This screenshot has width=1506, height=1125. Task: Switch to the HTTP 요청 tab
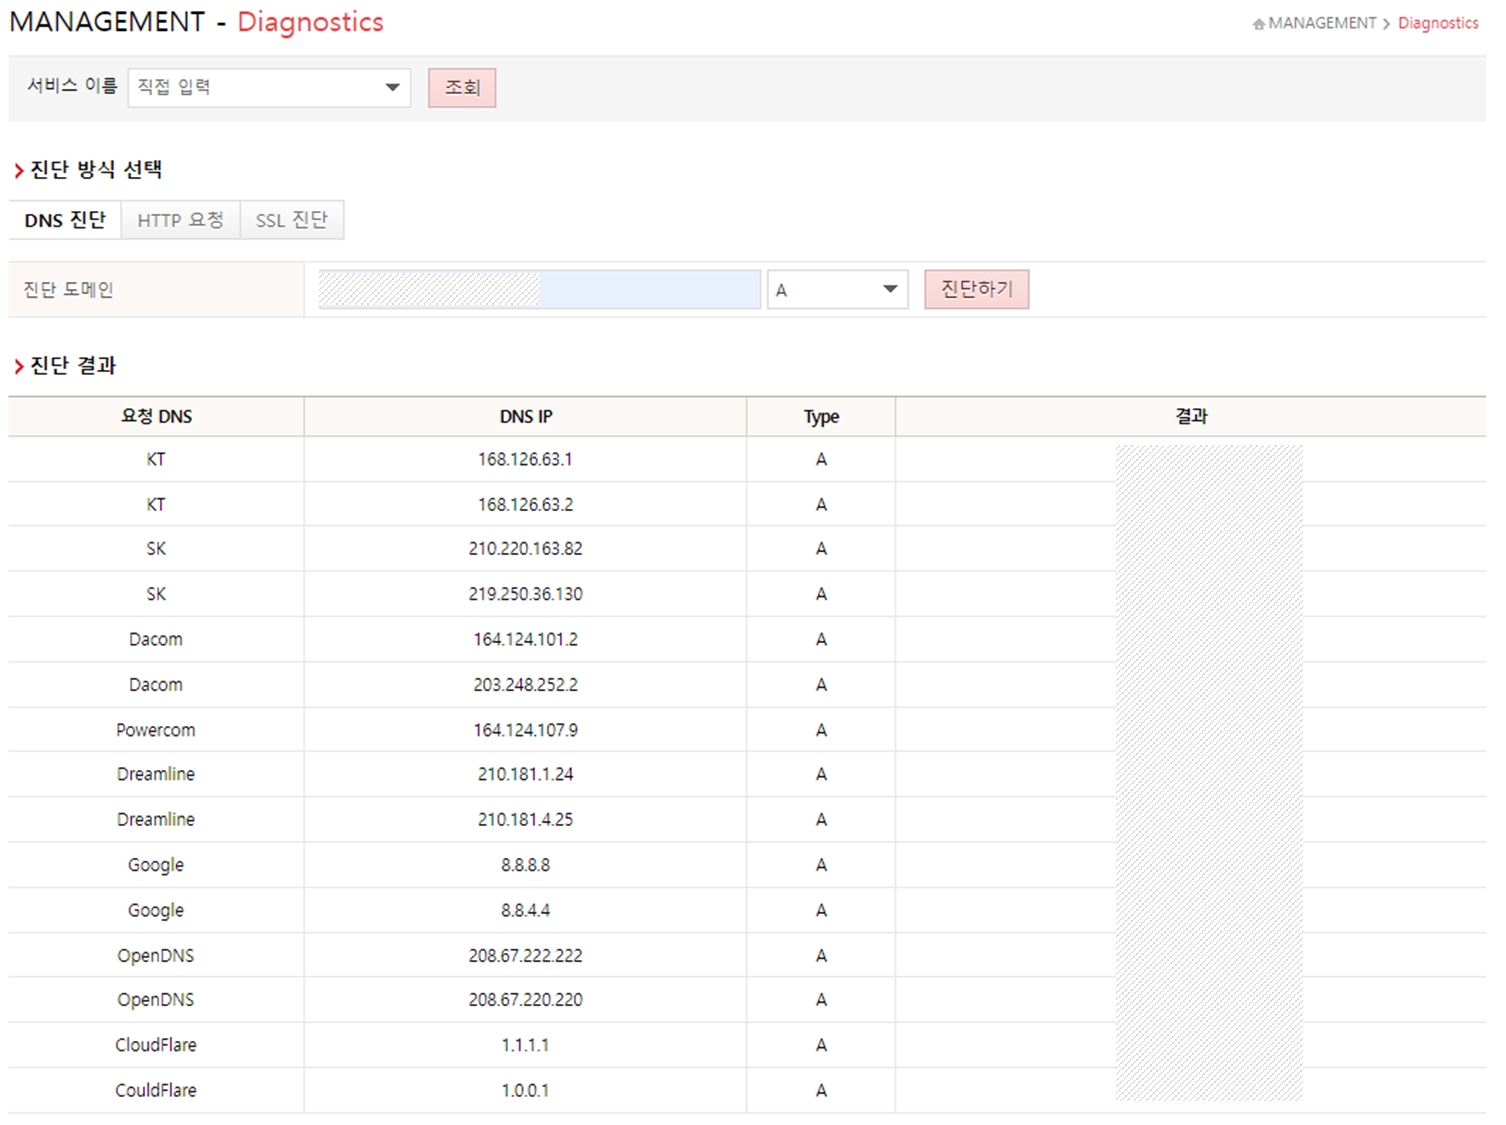(180, 221)
